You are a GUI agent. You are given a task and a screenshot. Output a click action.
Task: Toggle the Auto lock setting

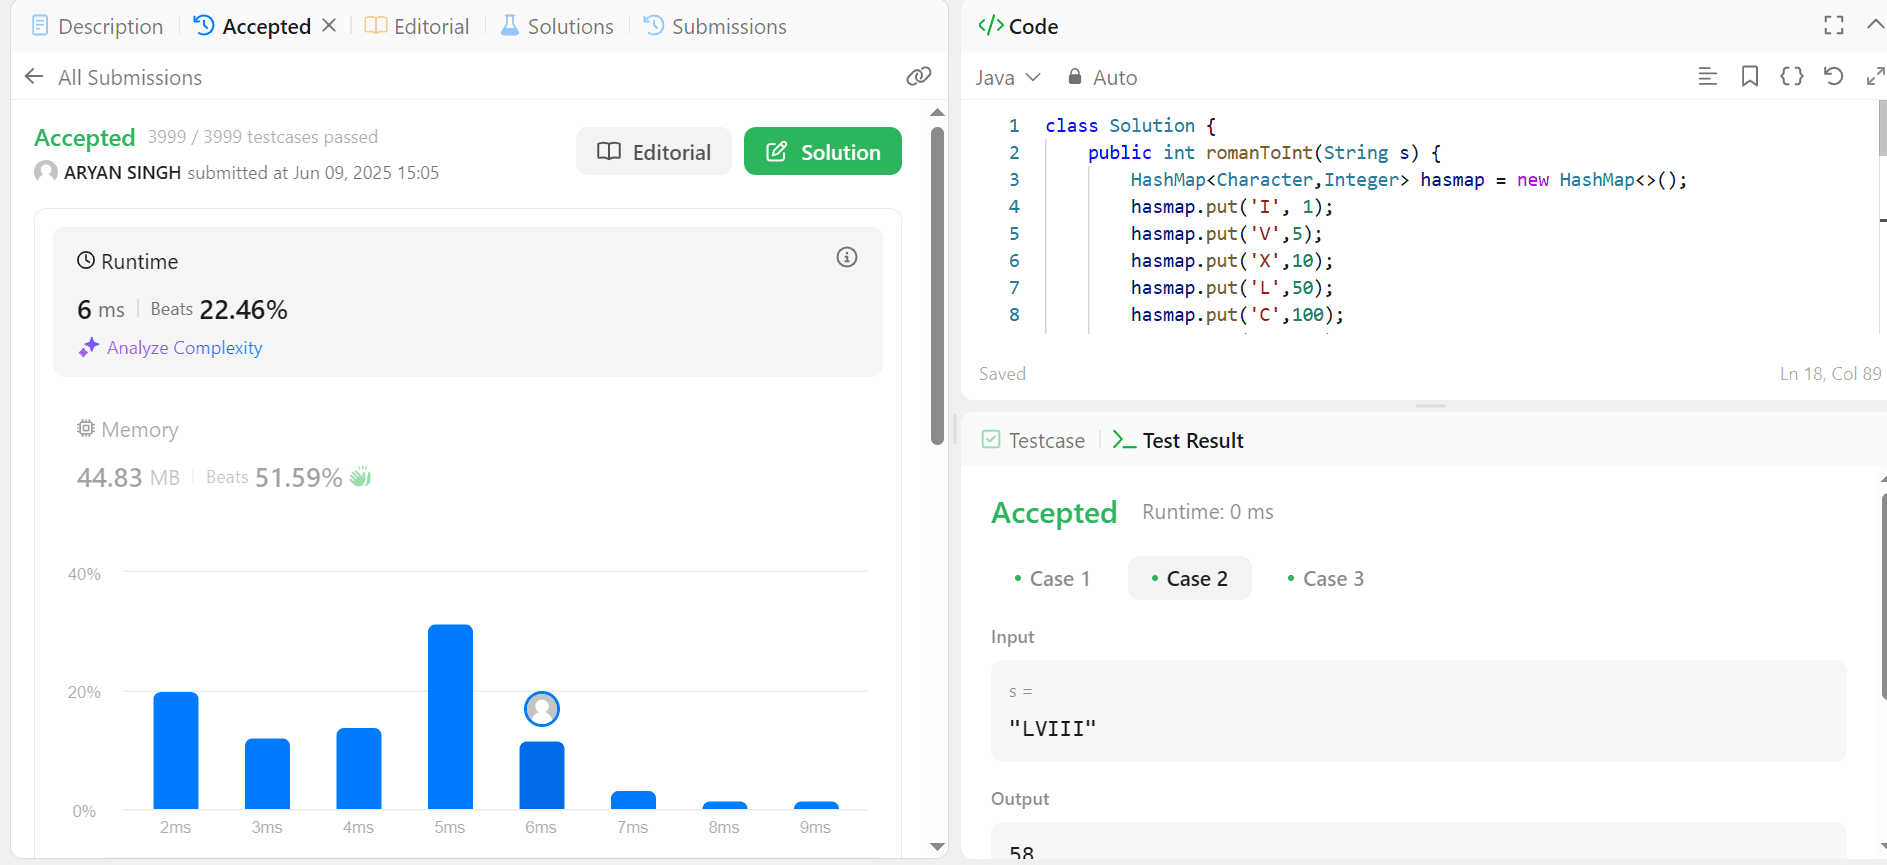click(1102, 78)
